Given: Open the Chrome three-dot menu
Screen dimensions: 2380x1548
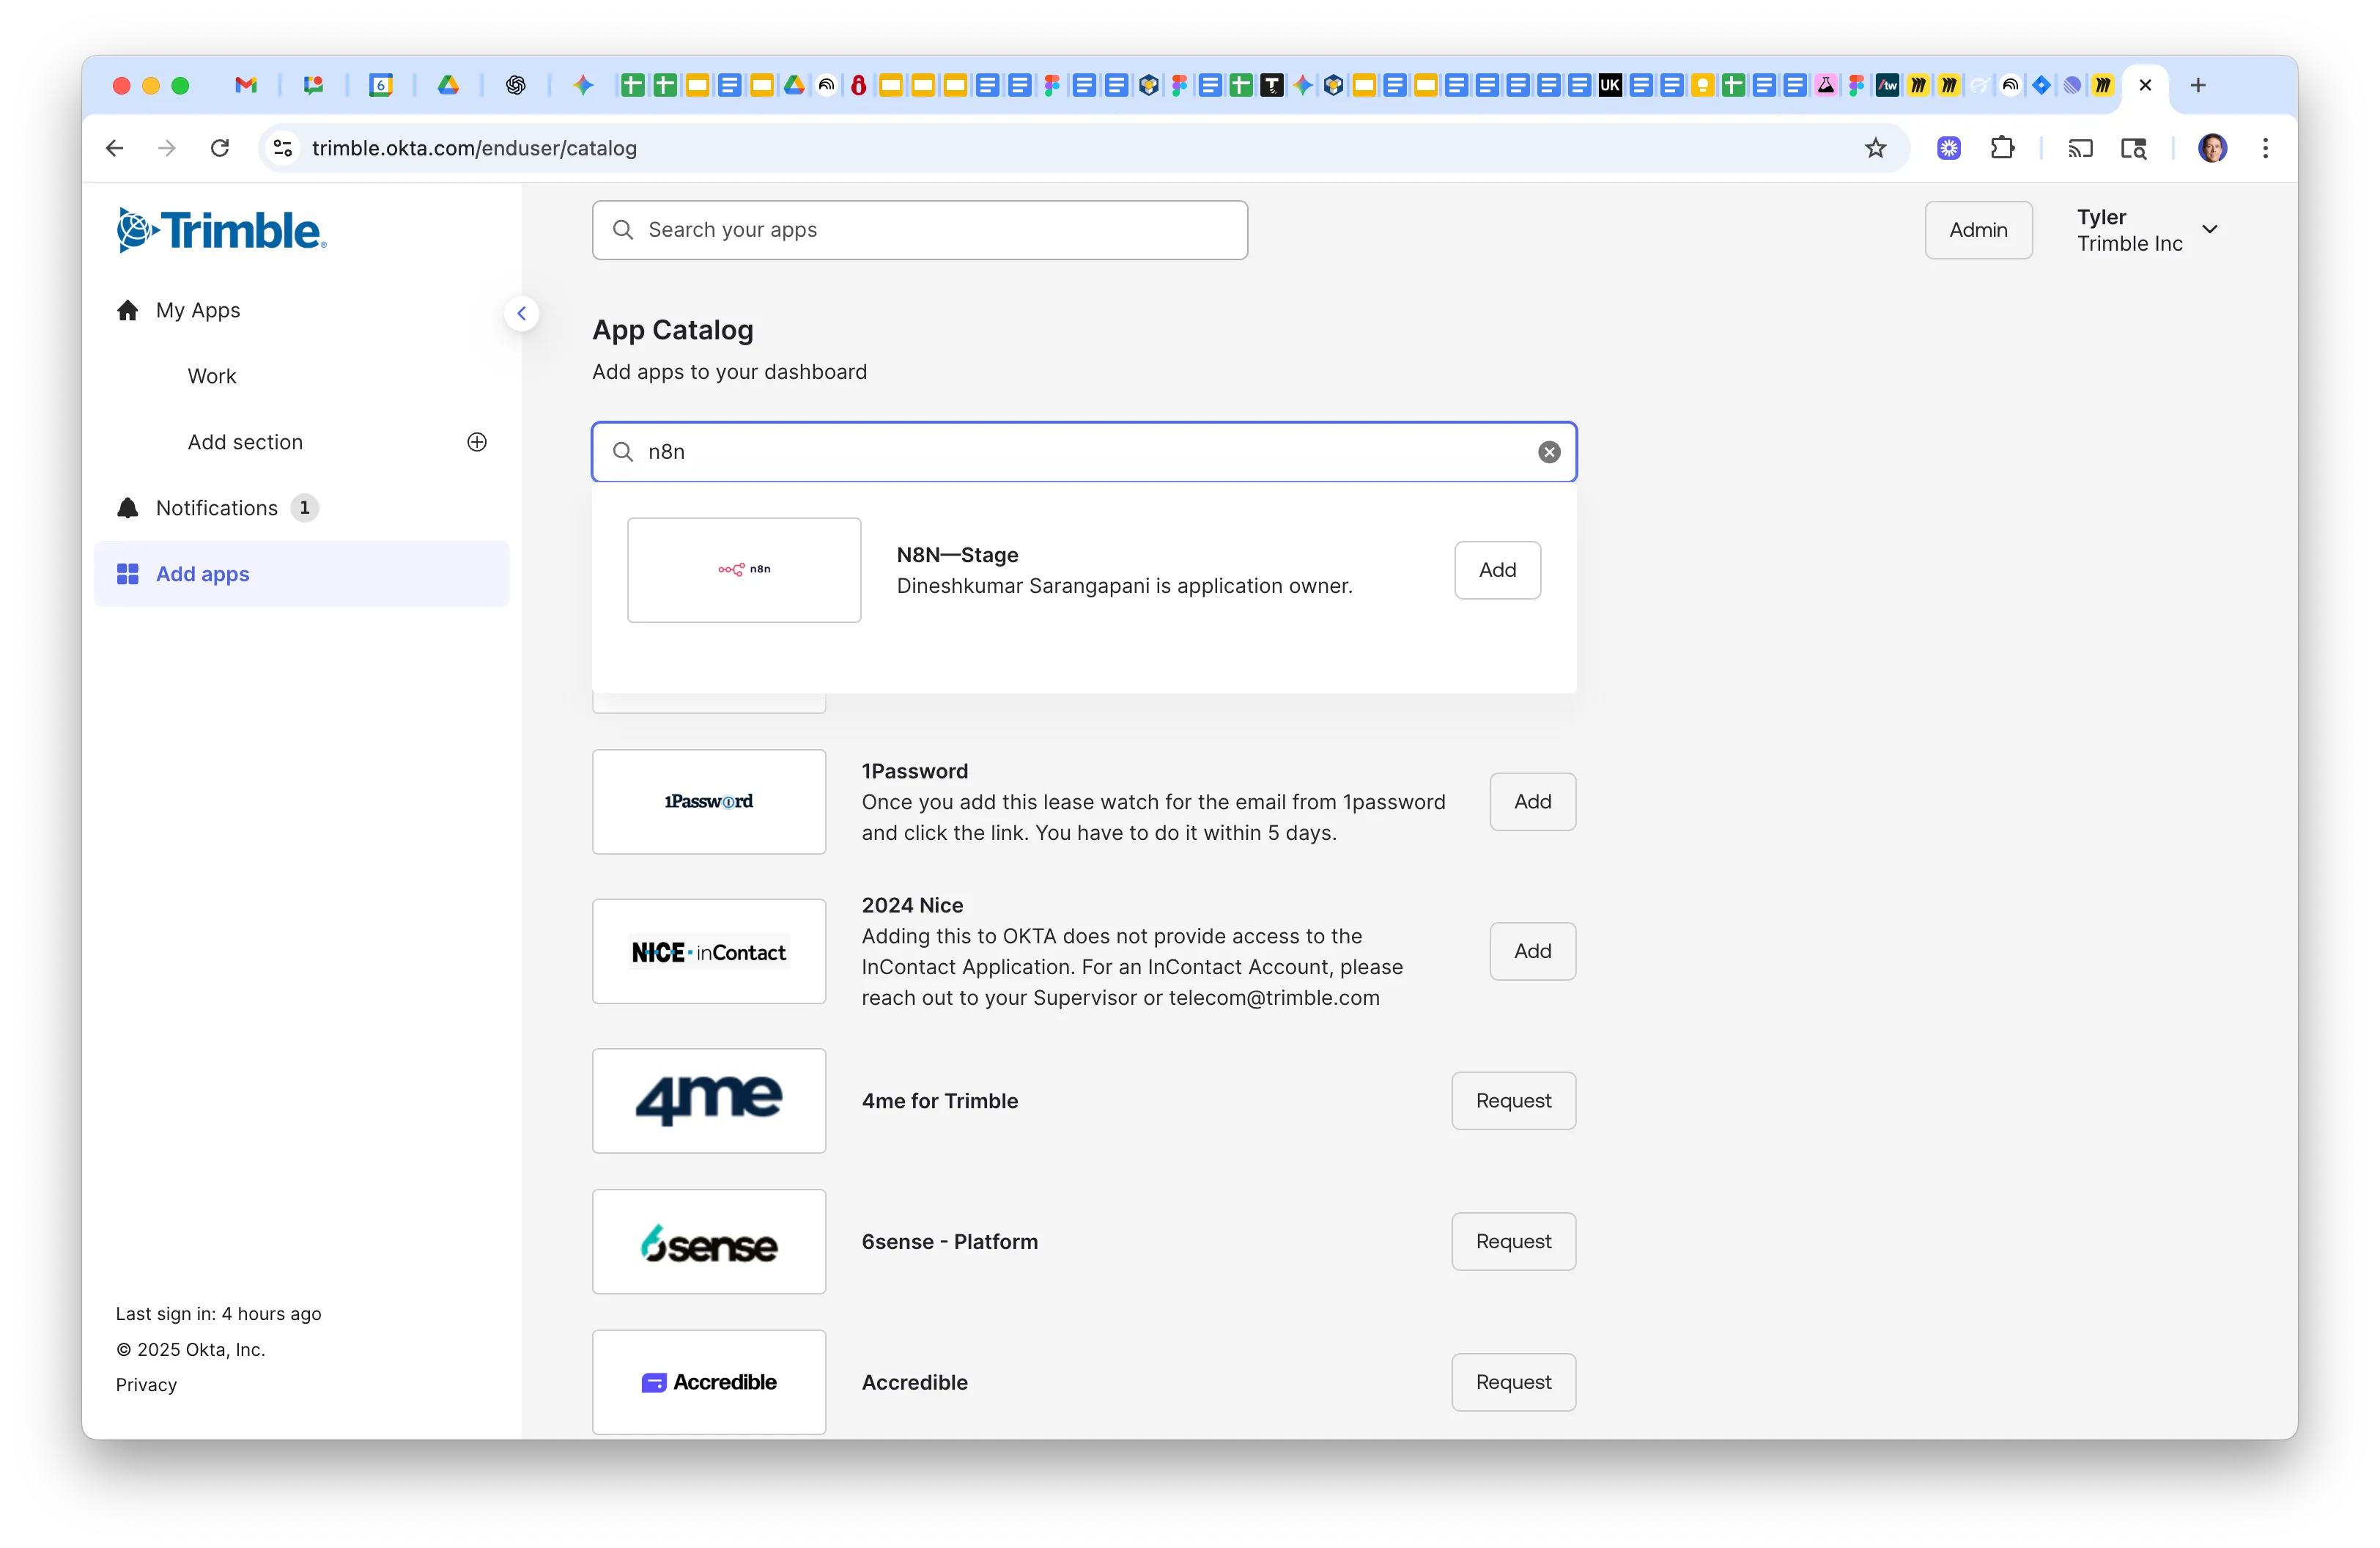Looking at the screenshot, I should coord(2265,148).
